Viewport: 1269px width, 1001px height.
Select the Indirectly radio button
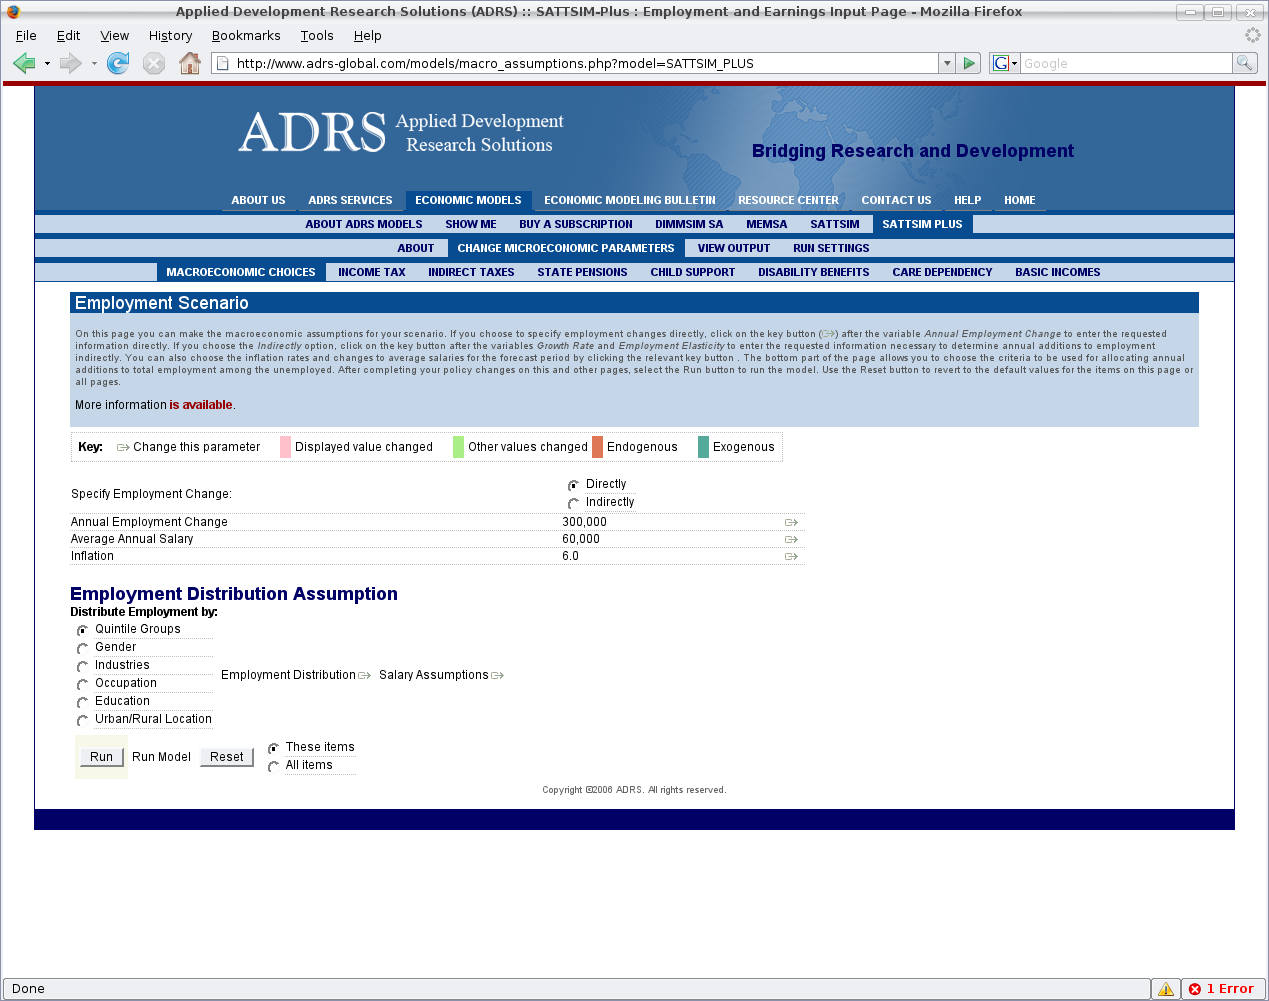pyautogui.click(x=573, y=503)
